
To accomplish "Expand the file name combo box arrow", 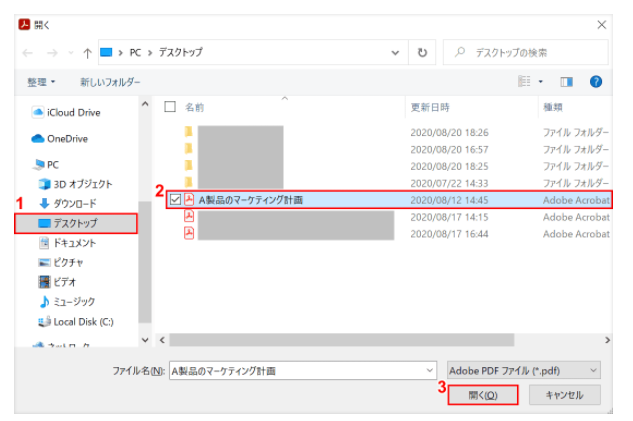I will click(429, 371).
